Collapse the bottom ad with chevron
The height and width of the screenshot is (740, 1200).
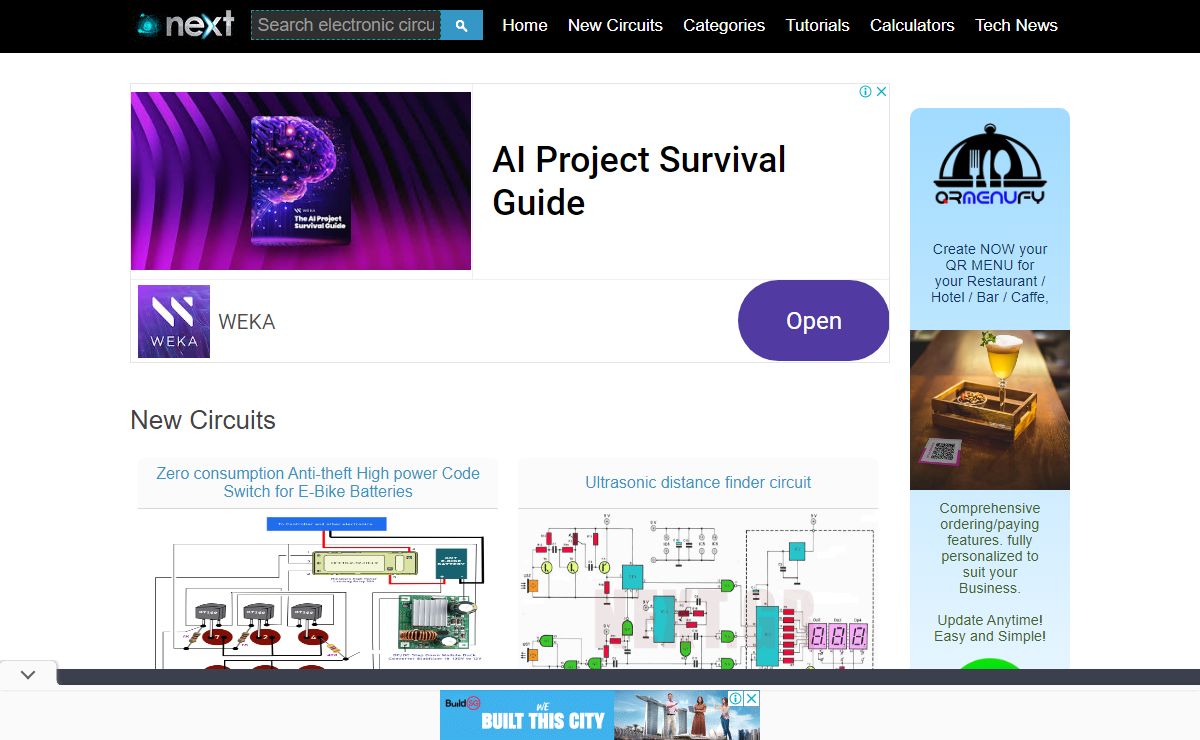tap(28, 675)
